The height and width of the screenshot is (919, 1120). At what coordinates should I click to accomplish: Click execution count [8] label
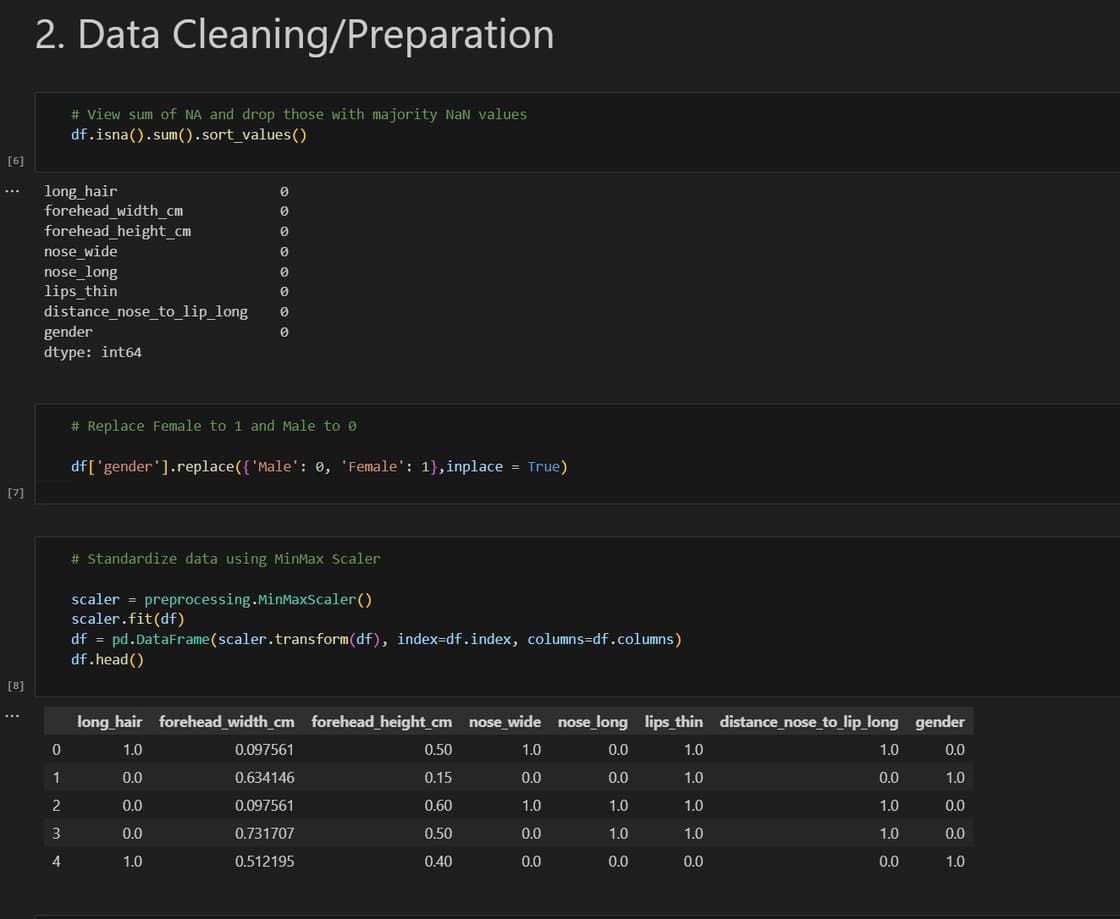[16, 686]
